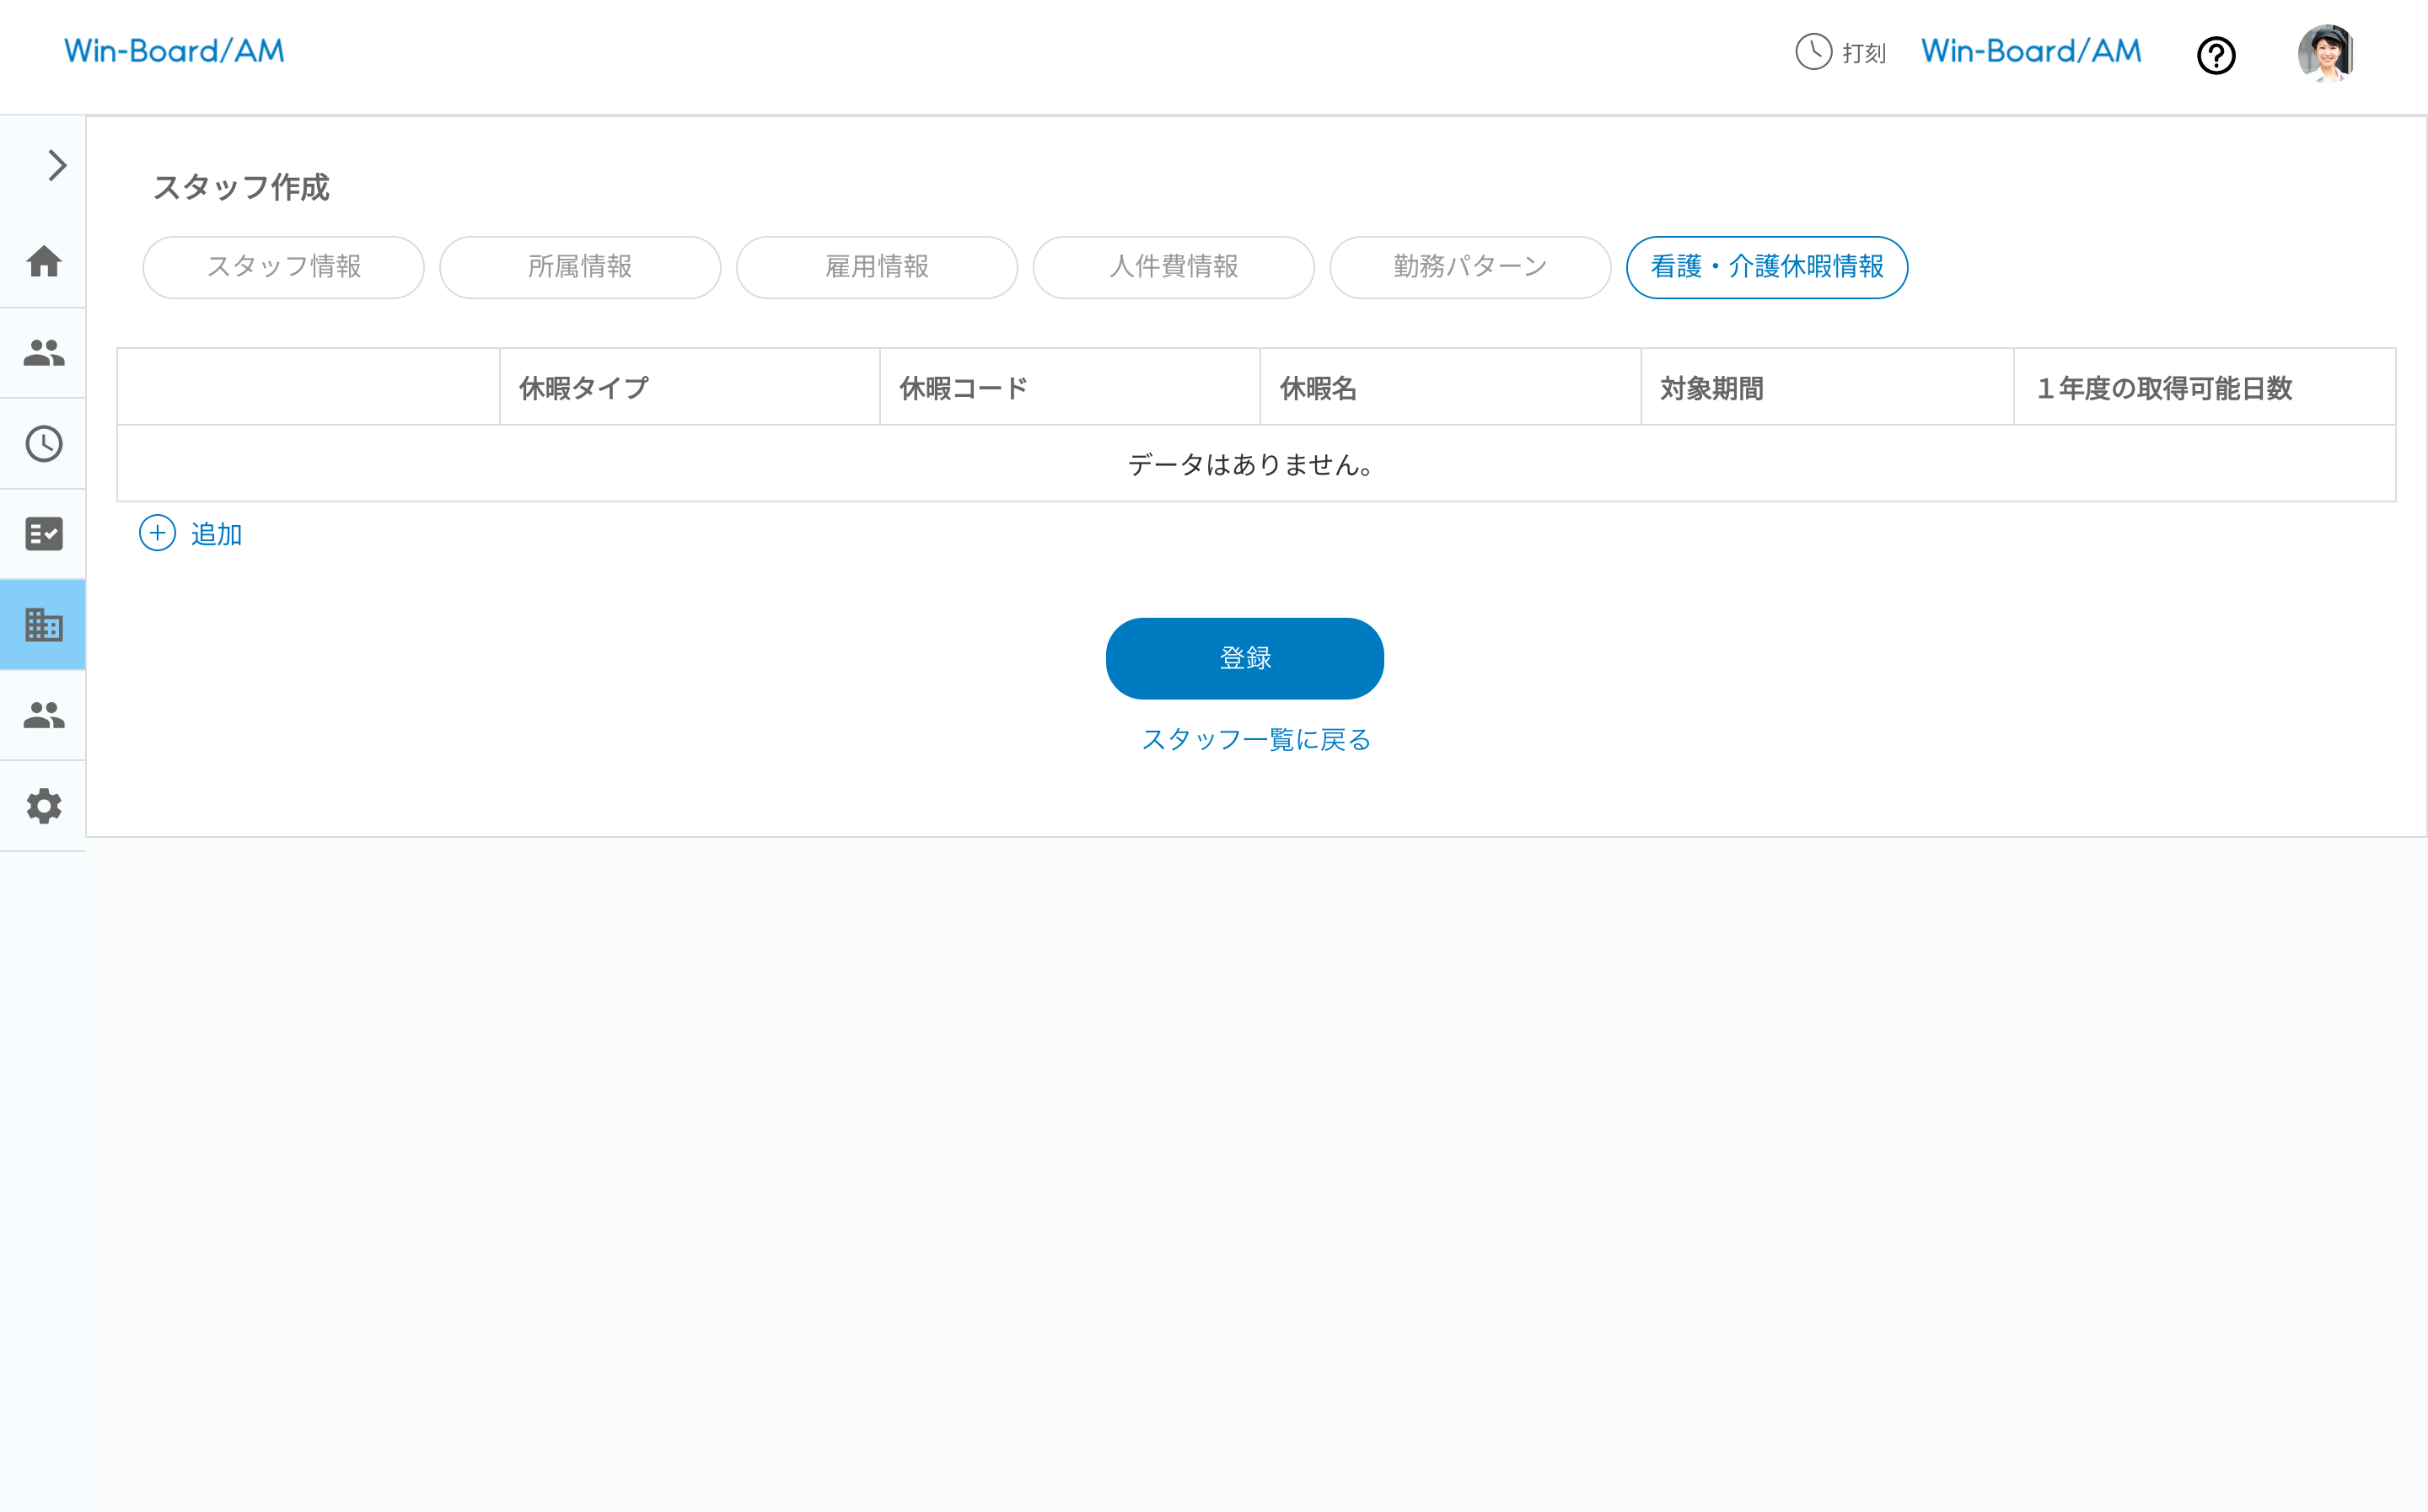Select the 雇用情報 tab

click(x=877, y=267)
